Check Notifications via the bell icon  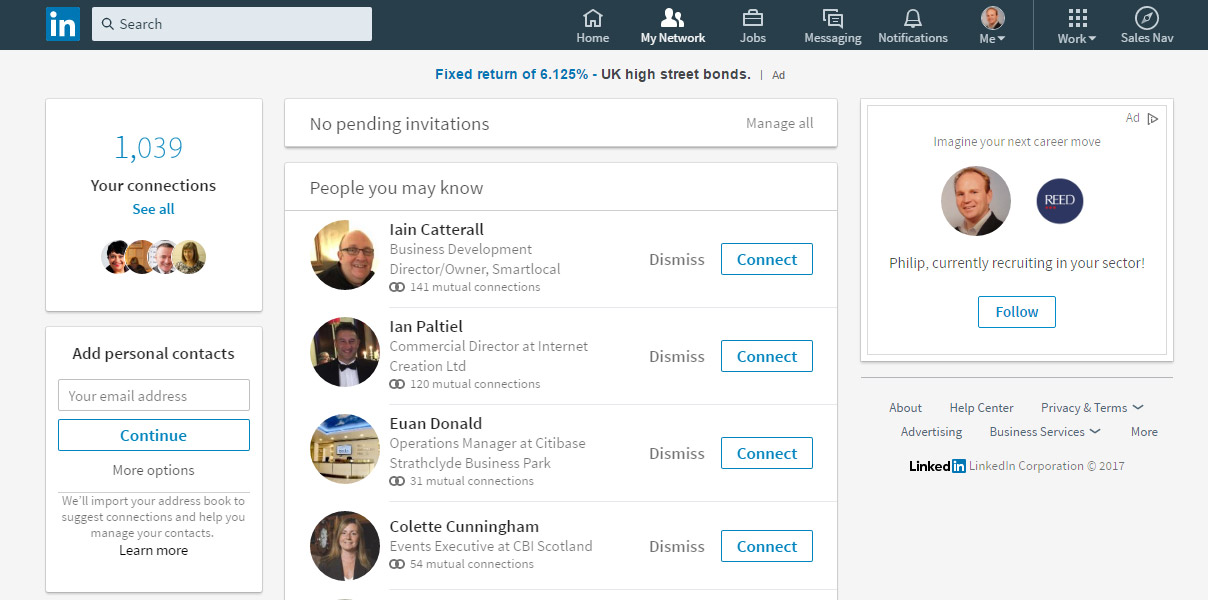[x=912, y=18]
